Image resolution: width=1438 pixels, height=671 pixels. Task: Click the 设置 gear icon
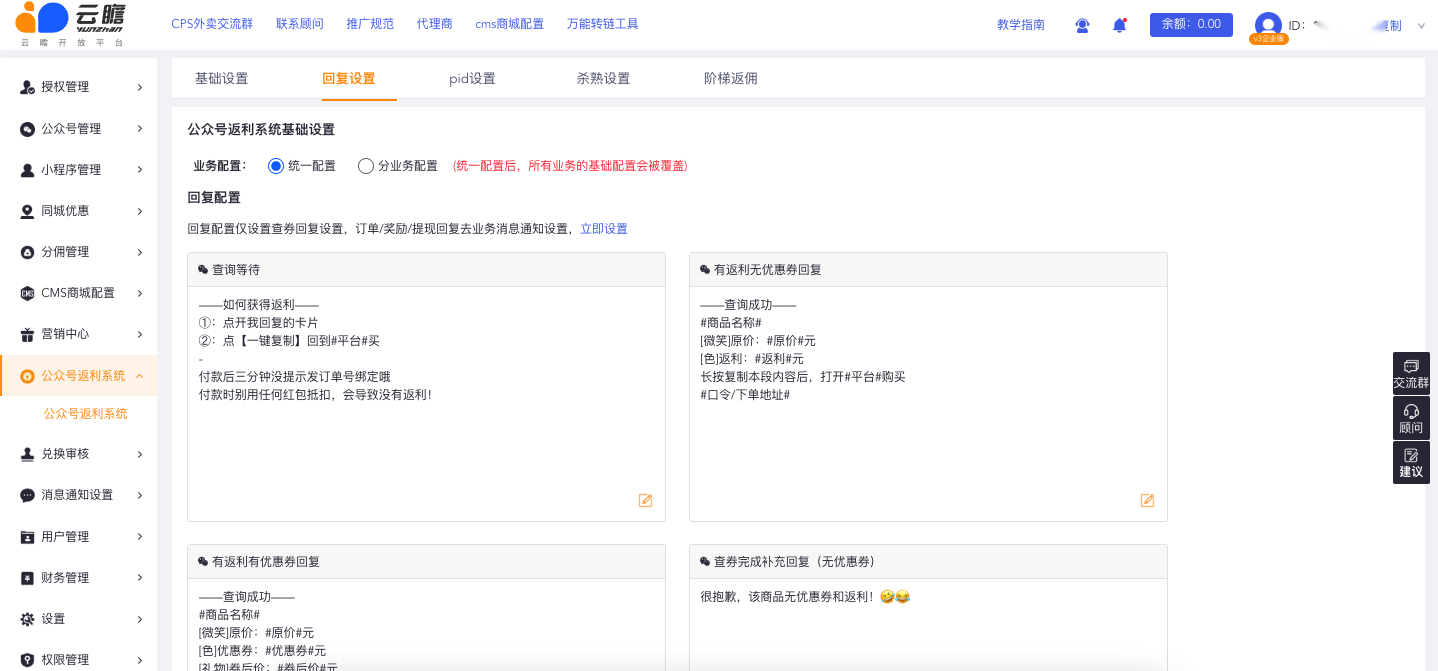click(x=28, y=619)
